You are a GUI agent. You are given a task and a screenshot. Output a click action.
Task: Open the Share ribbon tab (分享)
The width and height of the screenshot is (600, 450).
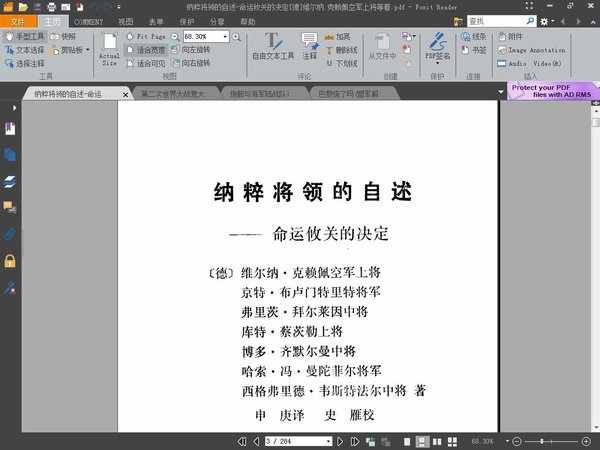[217, 22]
